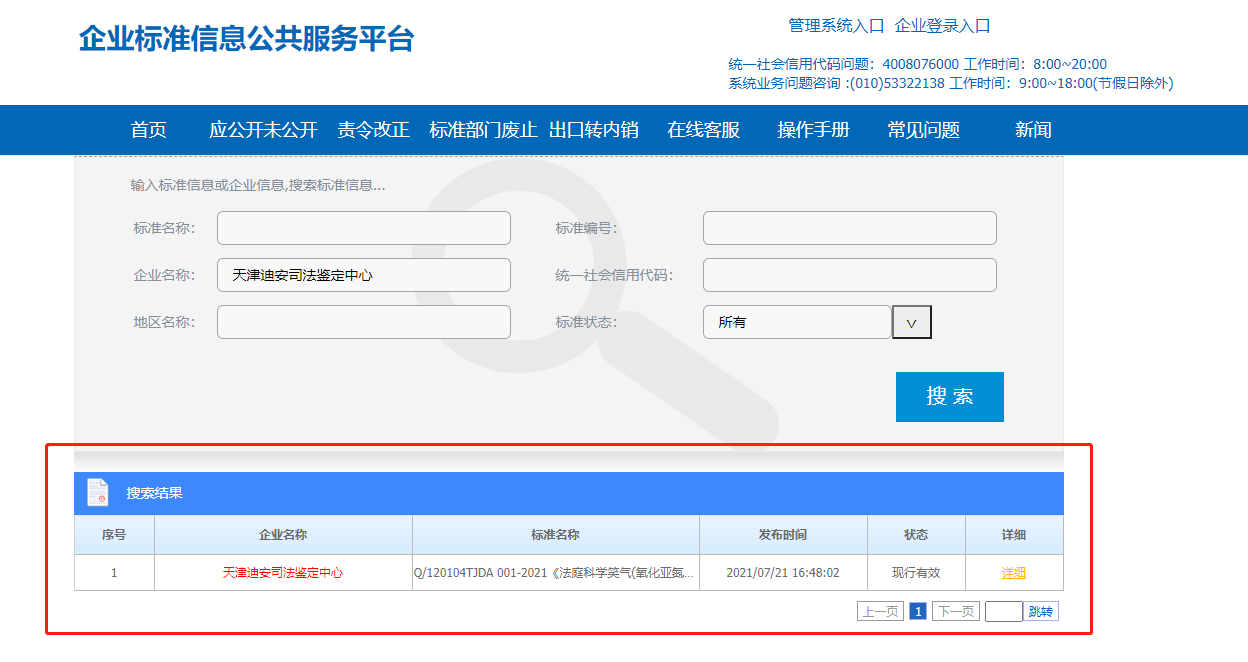Select the 所有 status combo box
Viewport: 1248px width, 662px height.
coord(797,322)
